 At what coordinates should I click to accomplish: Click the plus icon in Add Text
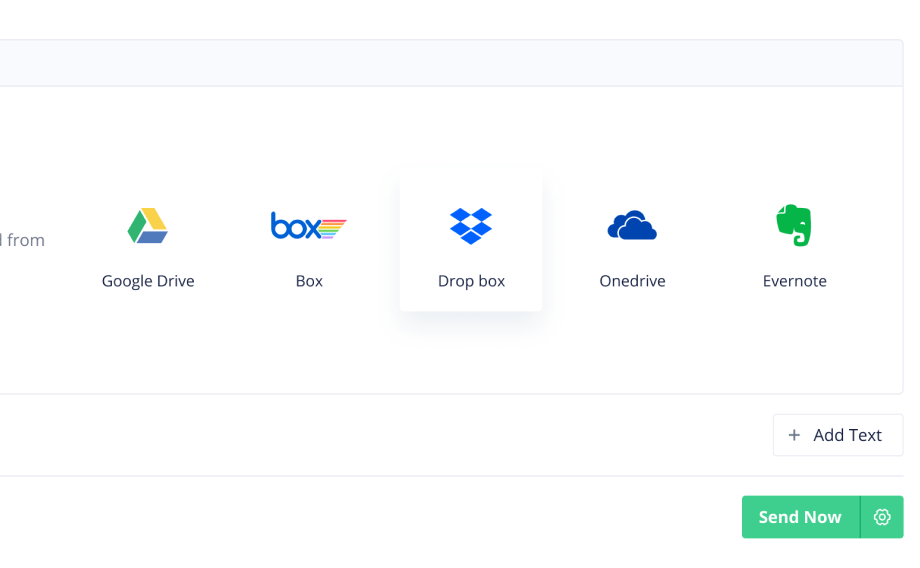[794, 435]
